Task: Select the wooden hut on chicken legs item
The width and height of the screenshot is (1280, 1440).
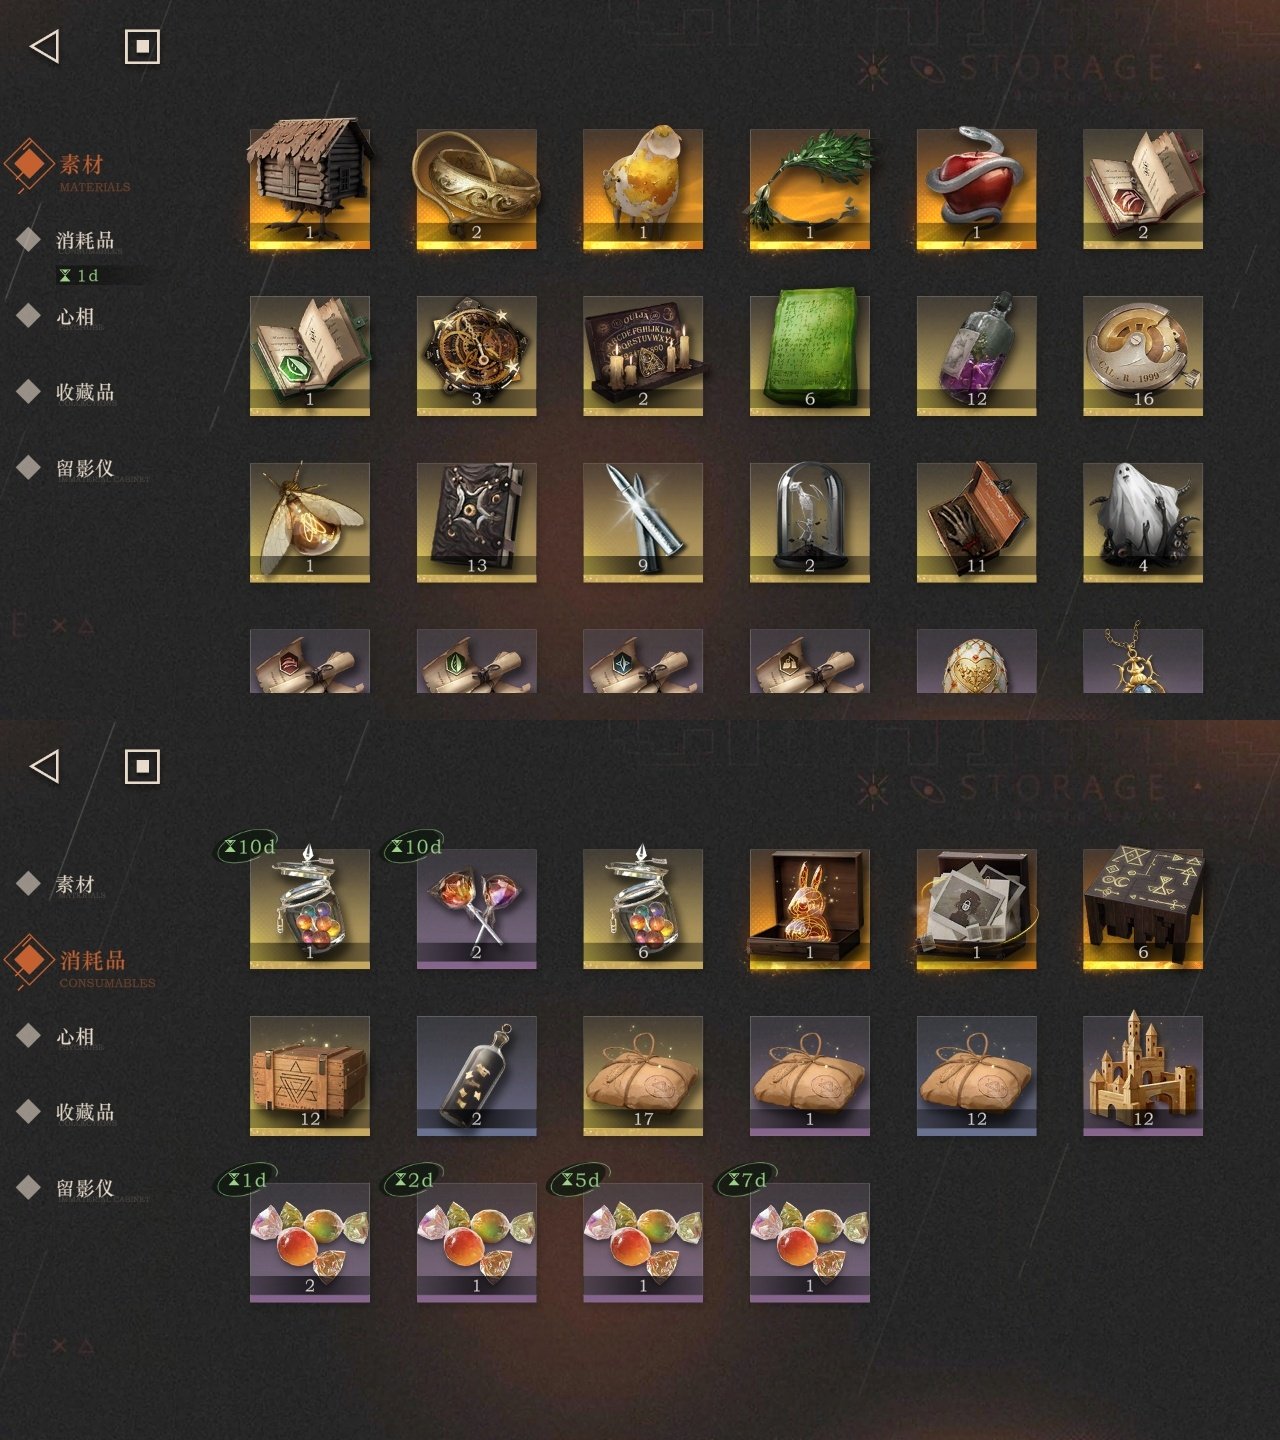Action: point(310,188)
